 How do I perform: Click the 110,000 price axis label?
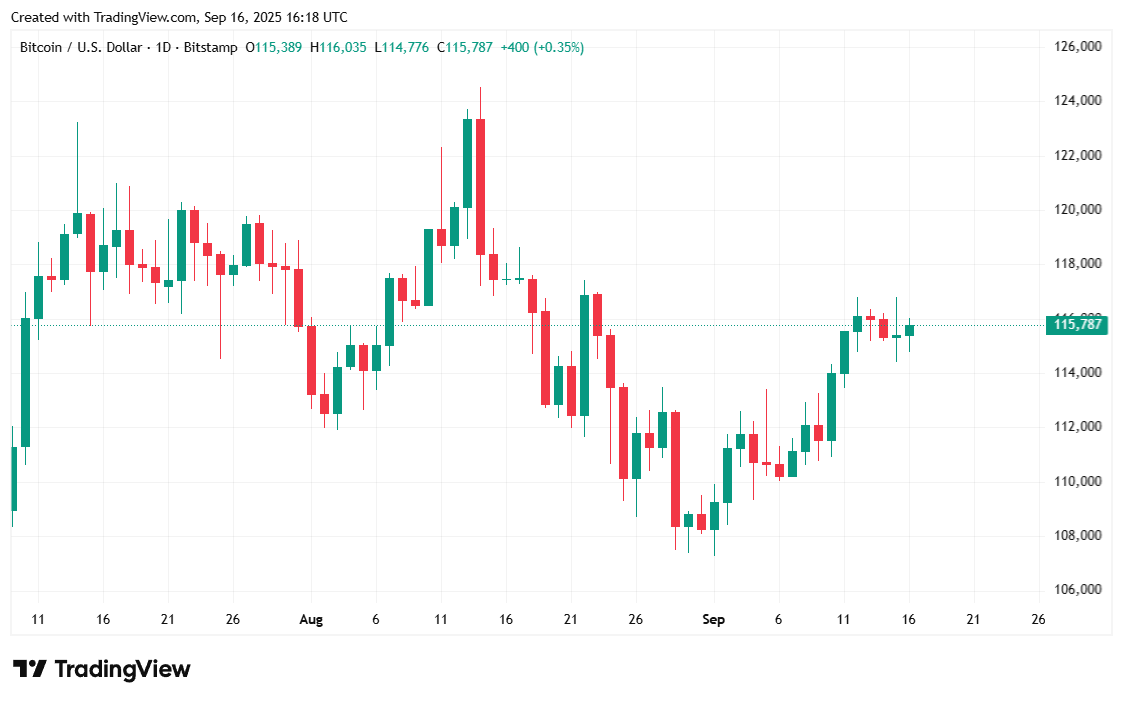click(1078, 481)
